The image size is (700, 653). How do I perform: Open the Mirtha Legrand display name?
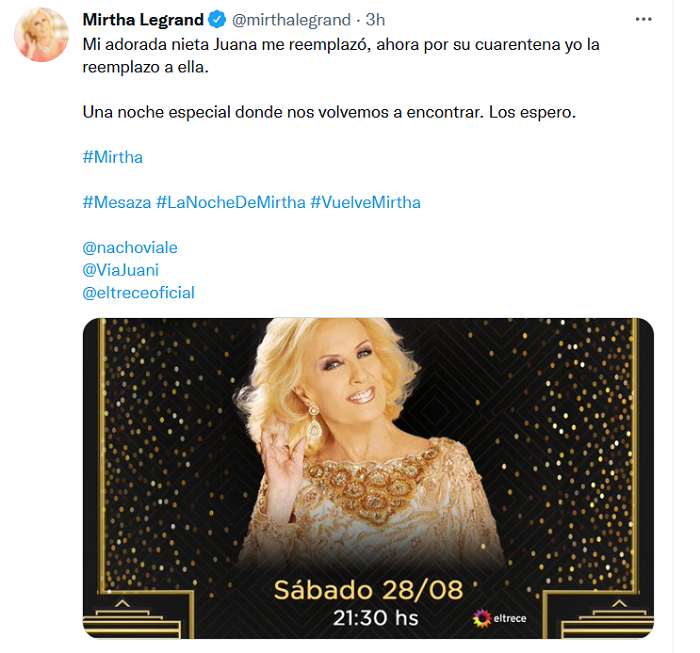point(143,20)
